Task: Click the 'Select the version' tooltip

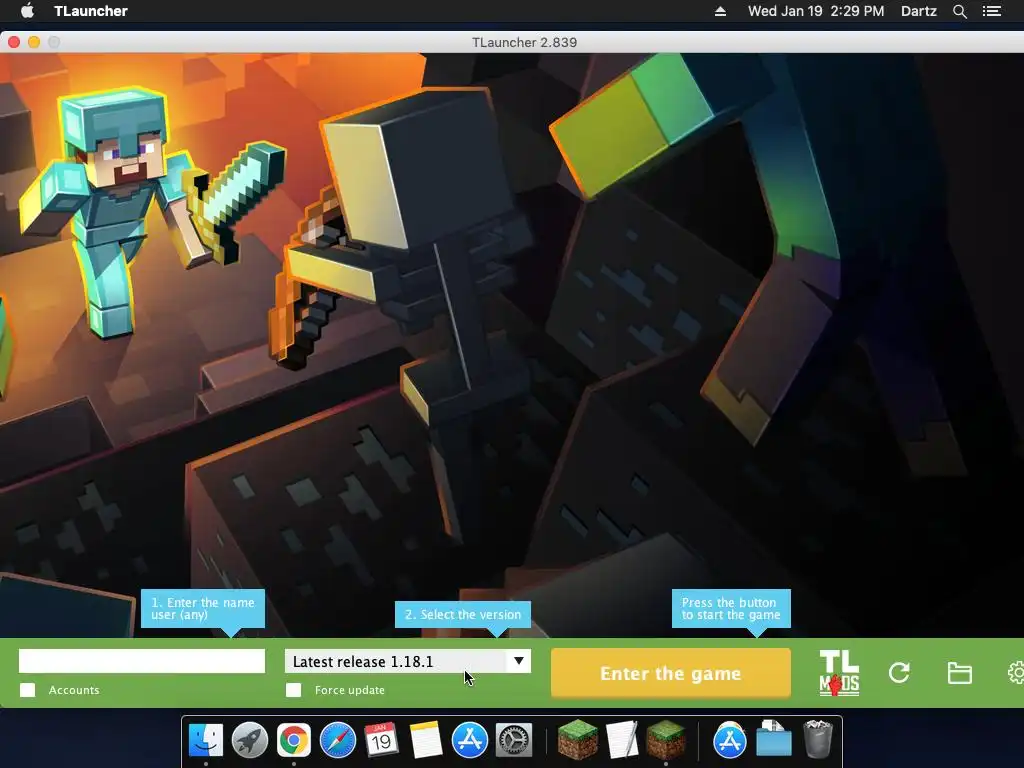Action: click(463, 615)
